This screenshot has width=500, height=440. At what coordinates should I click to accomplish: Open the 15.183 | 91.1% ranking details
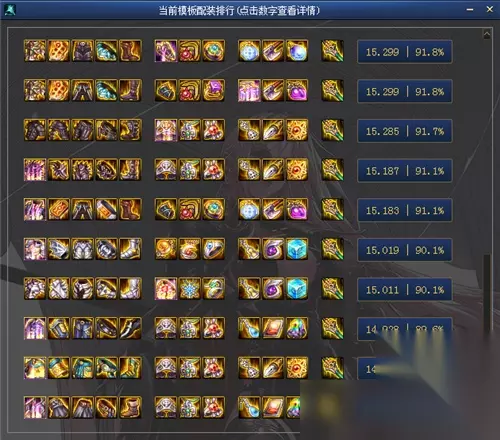coord(405,210)
